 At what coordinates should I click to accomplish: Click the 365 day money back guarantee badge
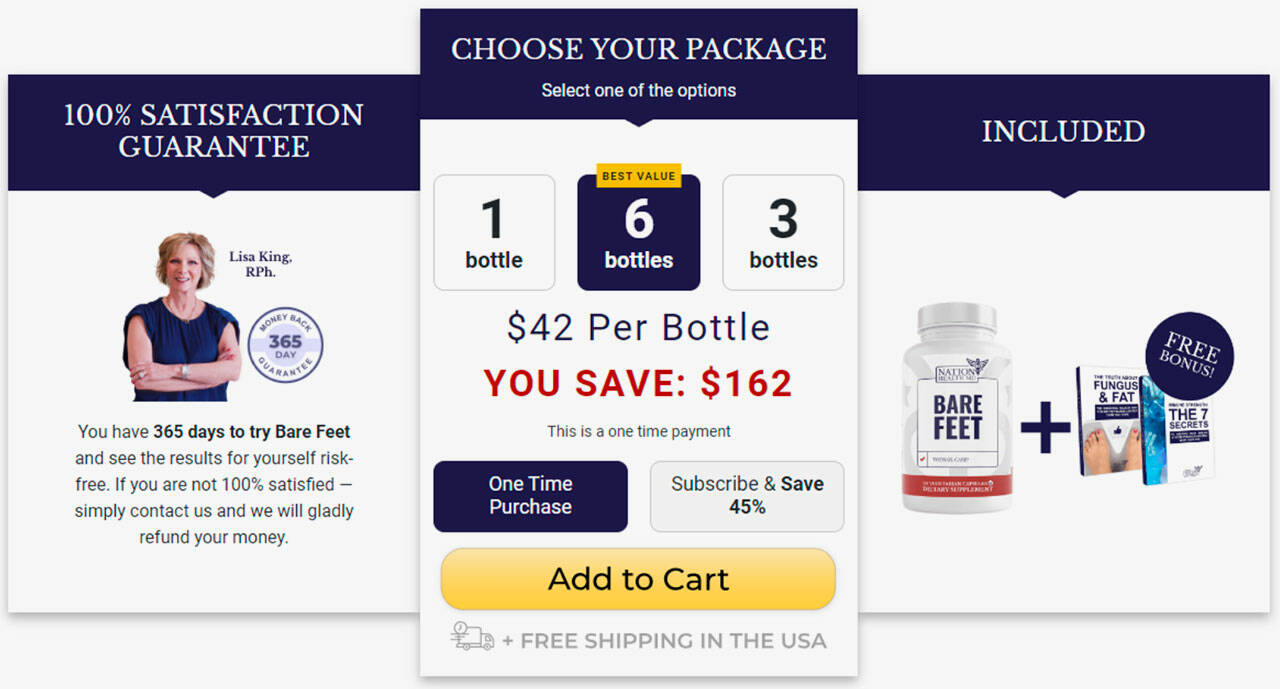pyautogui.click(x=285, y=345)
